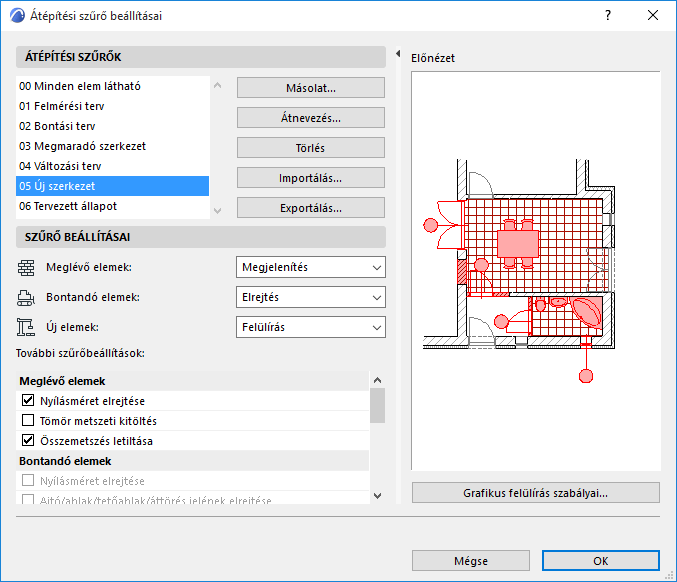This screenshot has height=582, width=677.
Task: Click the new elements icon
Action: point(26,327)
